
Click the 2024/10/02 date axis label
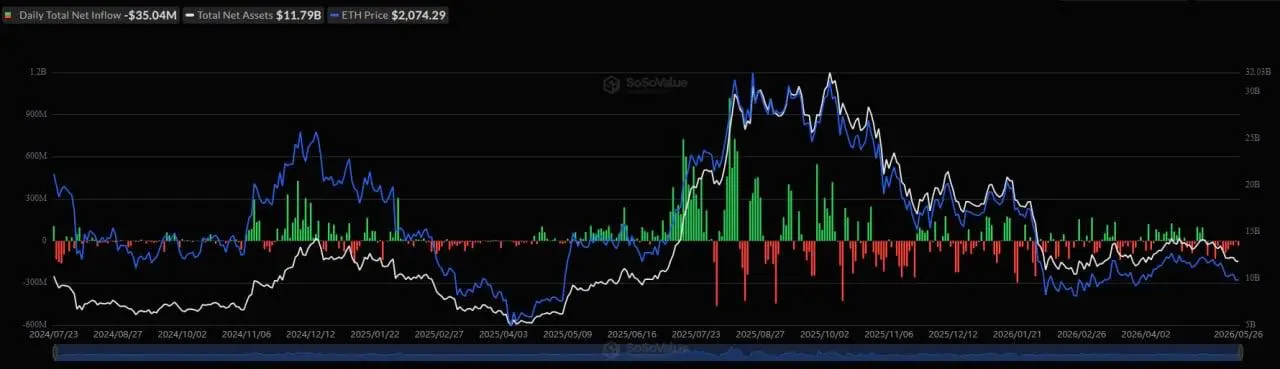click(182, 336)
